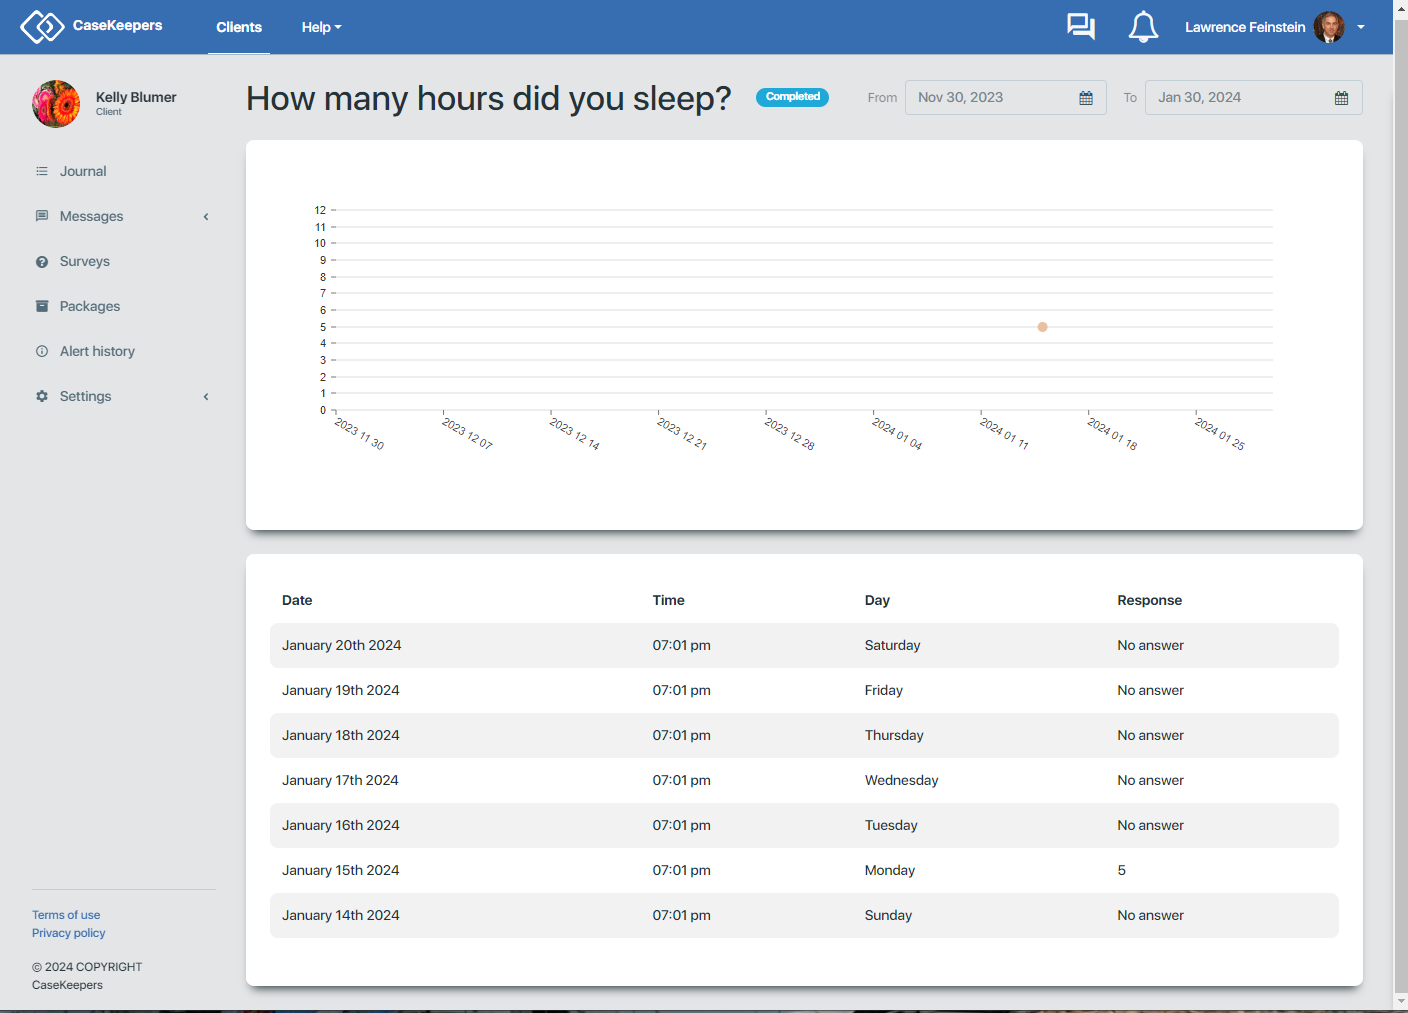Click the To date field Jan 30, 2024

click(1254, 97)
